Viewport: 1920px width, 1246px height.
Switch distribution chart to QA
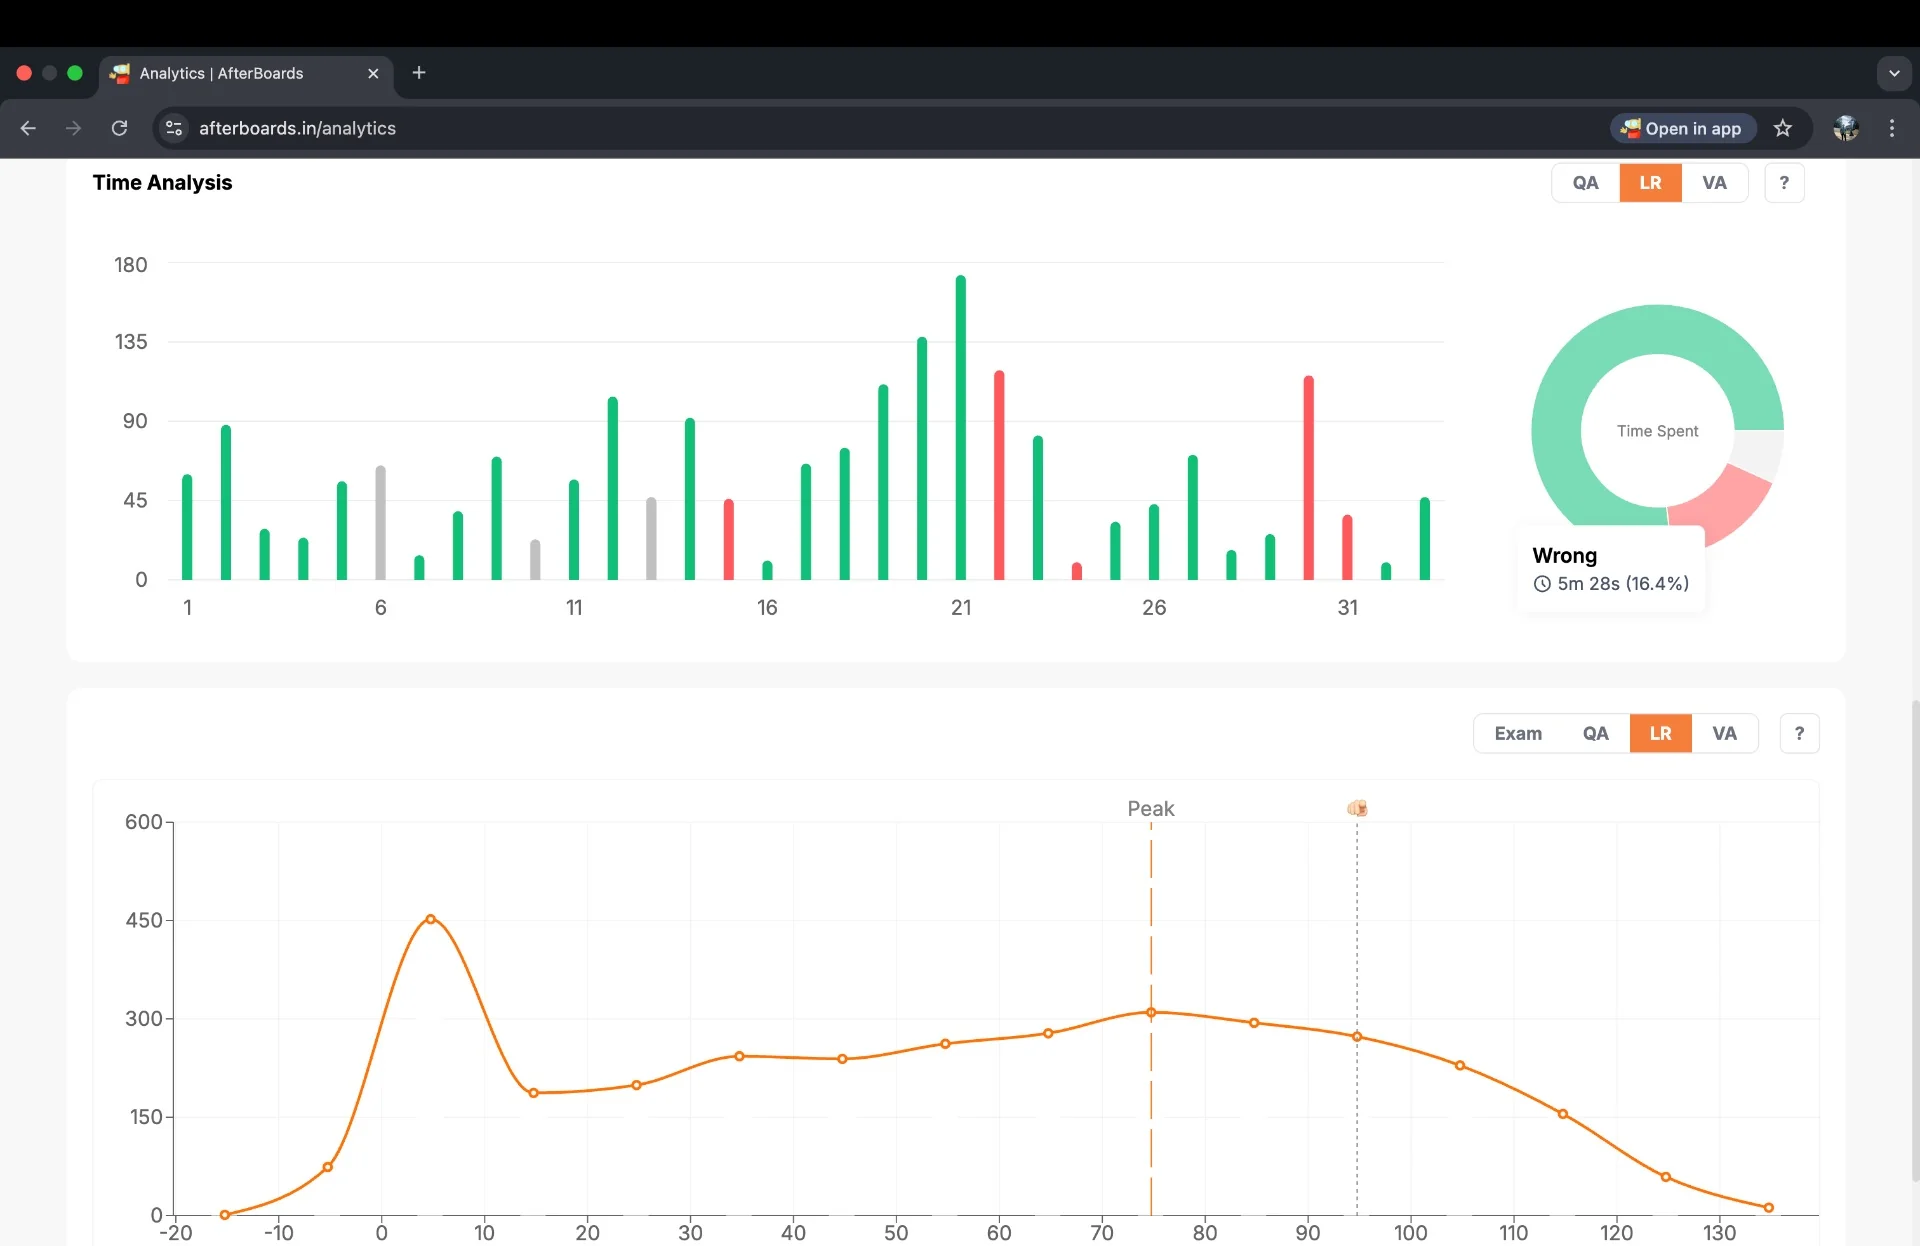pyautogui.click(x=1595, y=733)
